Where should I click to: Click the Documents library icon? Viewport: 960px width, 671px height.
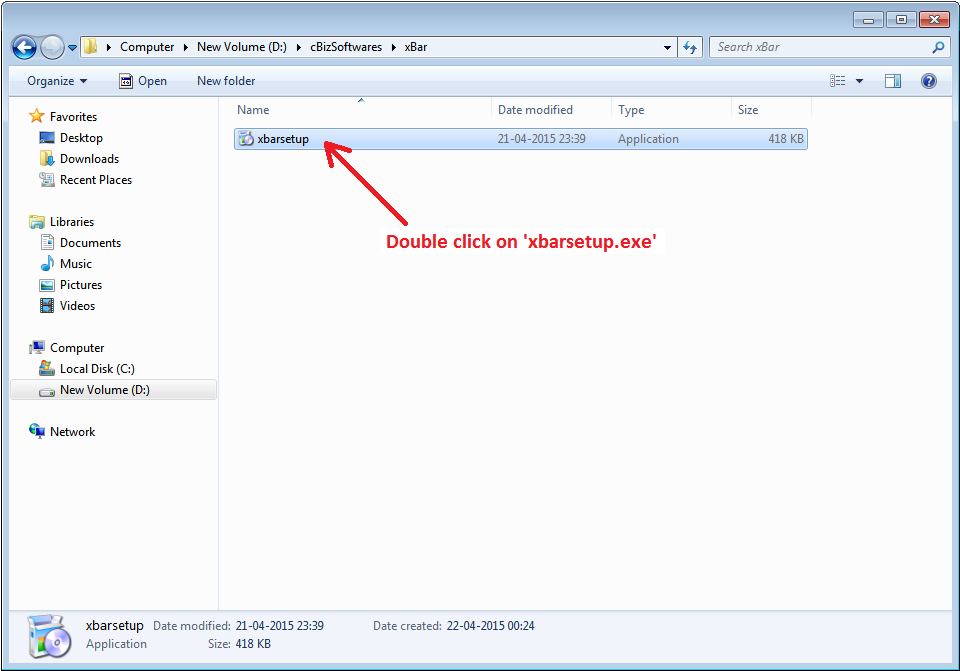point(47,242)
